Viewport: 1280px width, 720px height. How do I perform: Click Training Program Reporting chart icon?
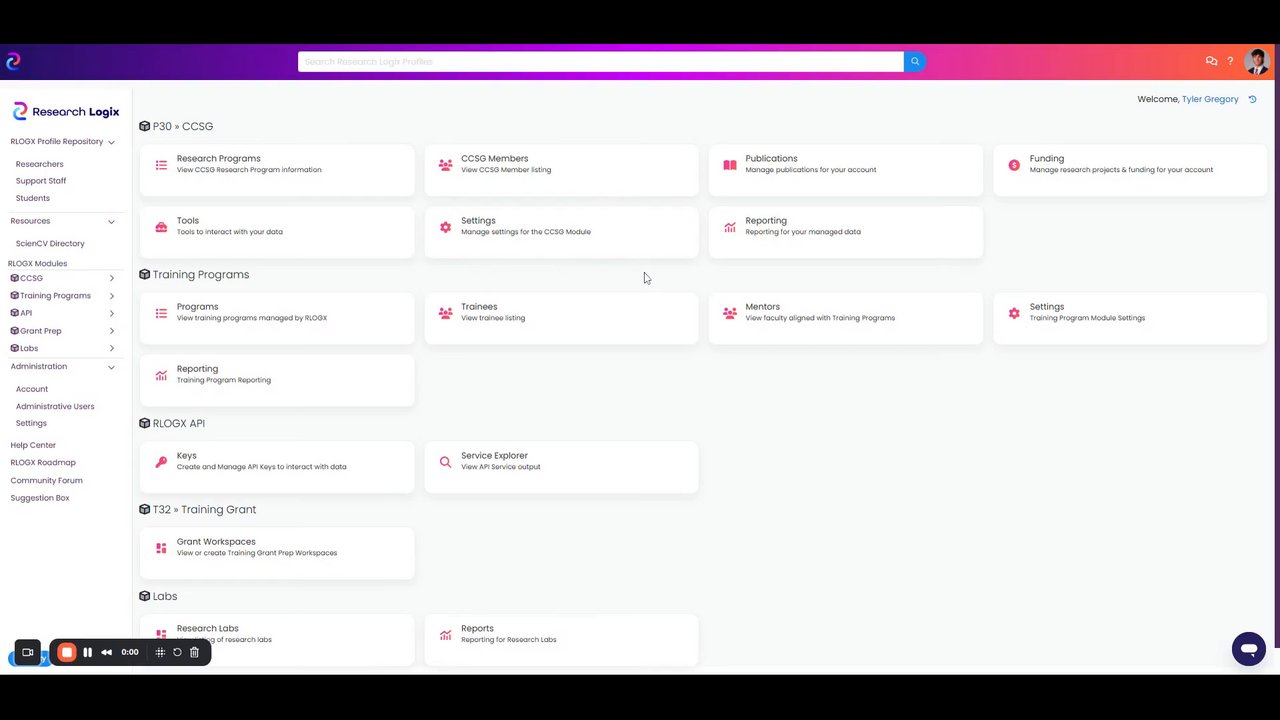tap(161, 375)
